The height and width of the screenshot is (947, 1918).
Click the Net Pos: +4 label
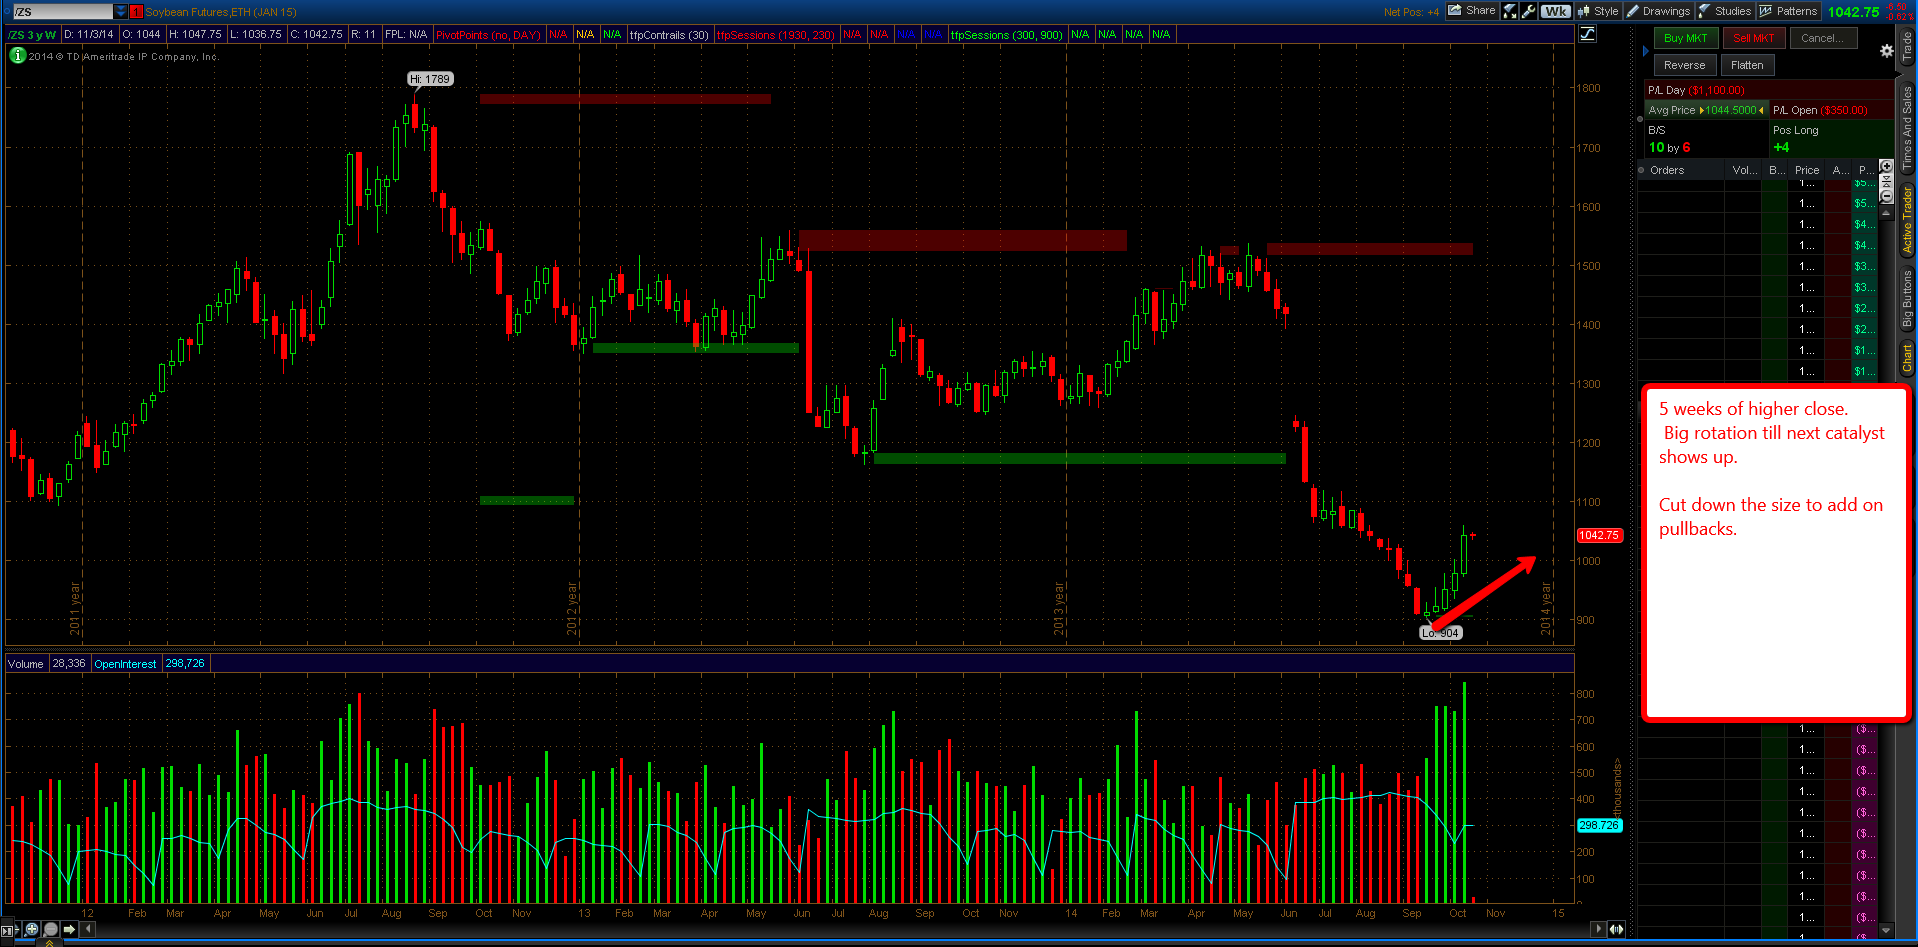(x=1411, y=12)
